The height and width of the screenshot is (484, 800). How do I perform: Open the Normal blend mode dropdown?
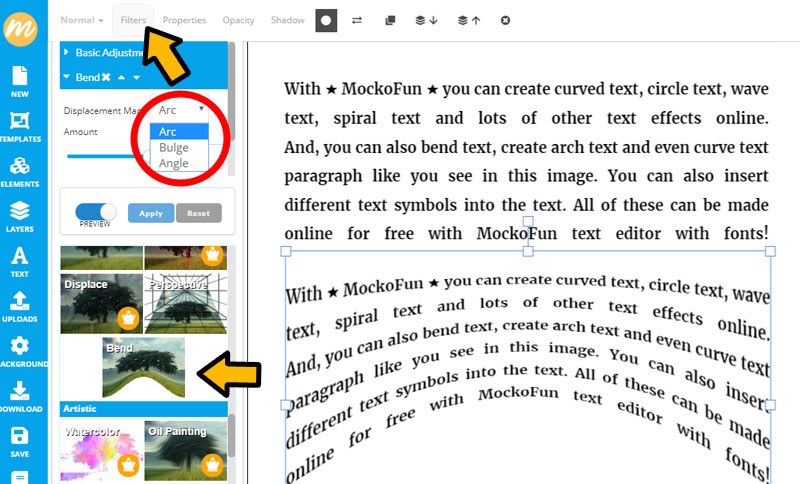click(82, 20)
